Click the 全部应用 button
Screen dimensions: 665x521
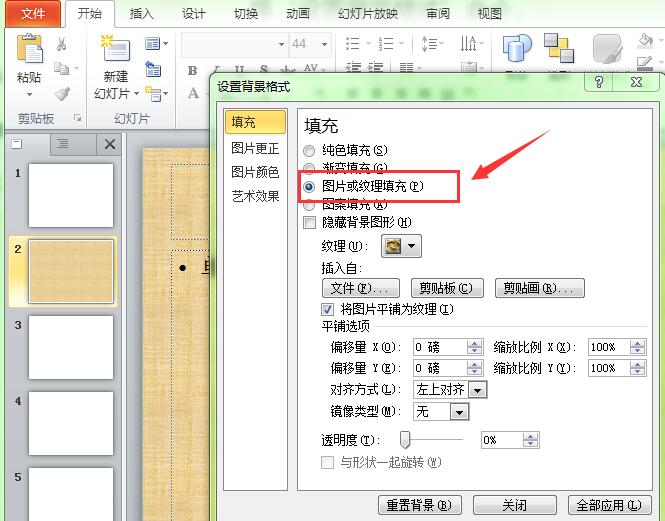(609, 505)
